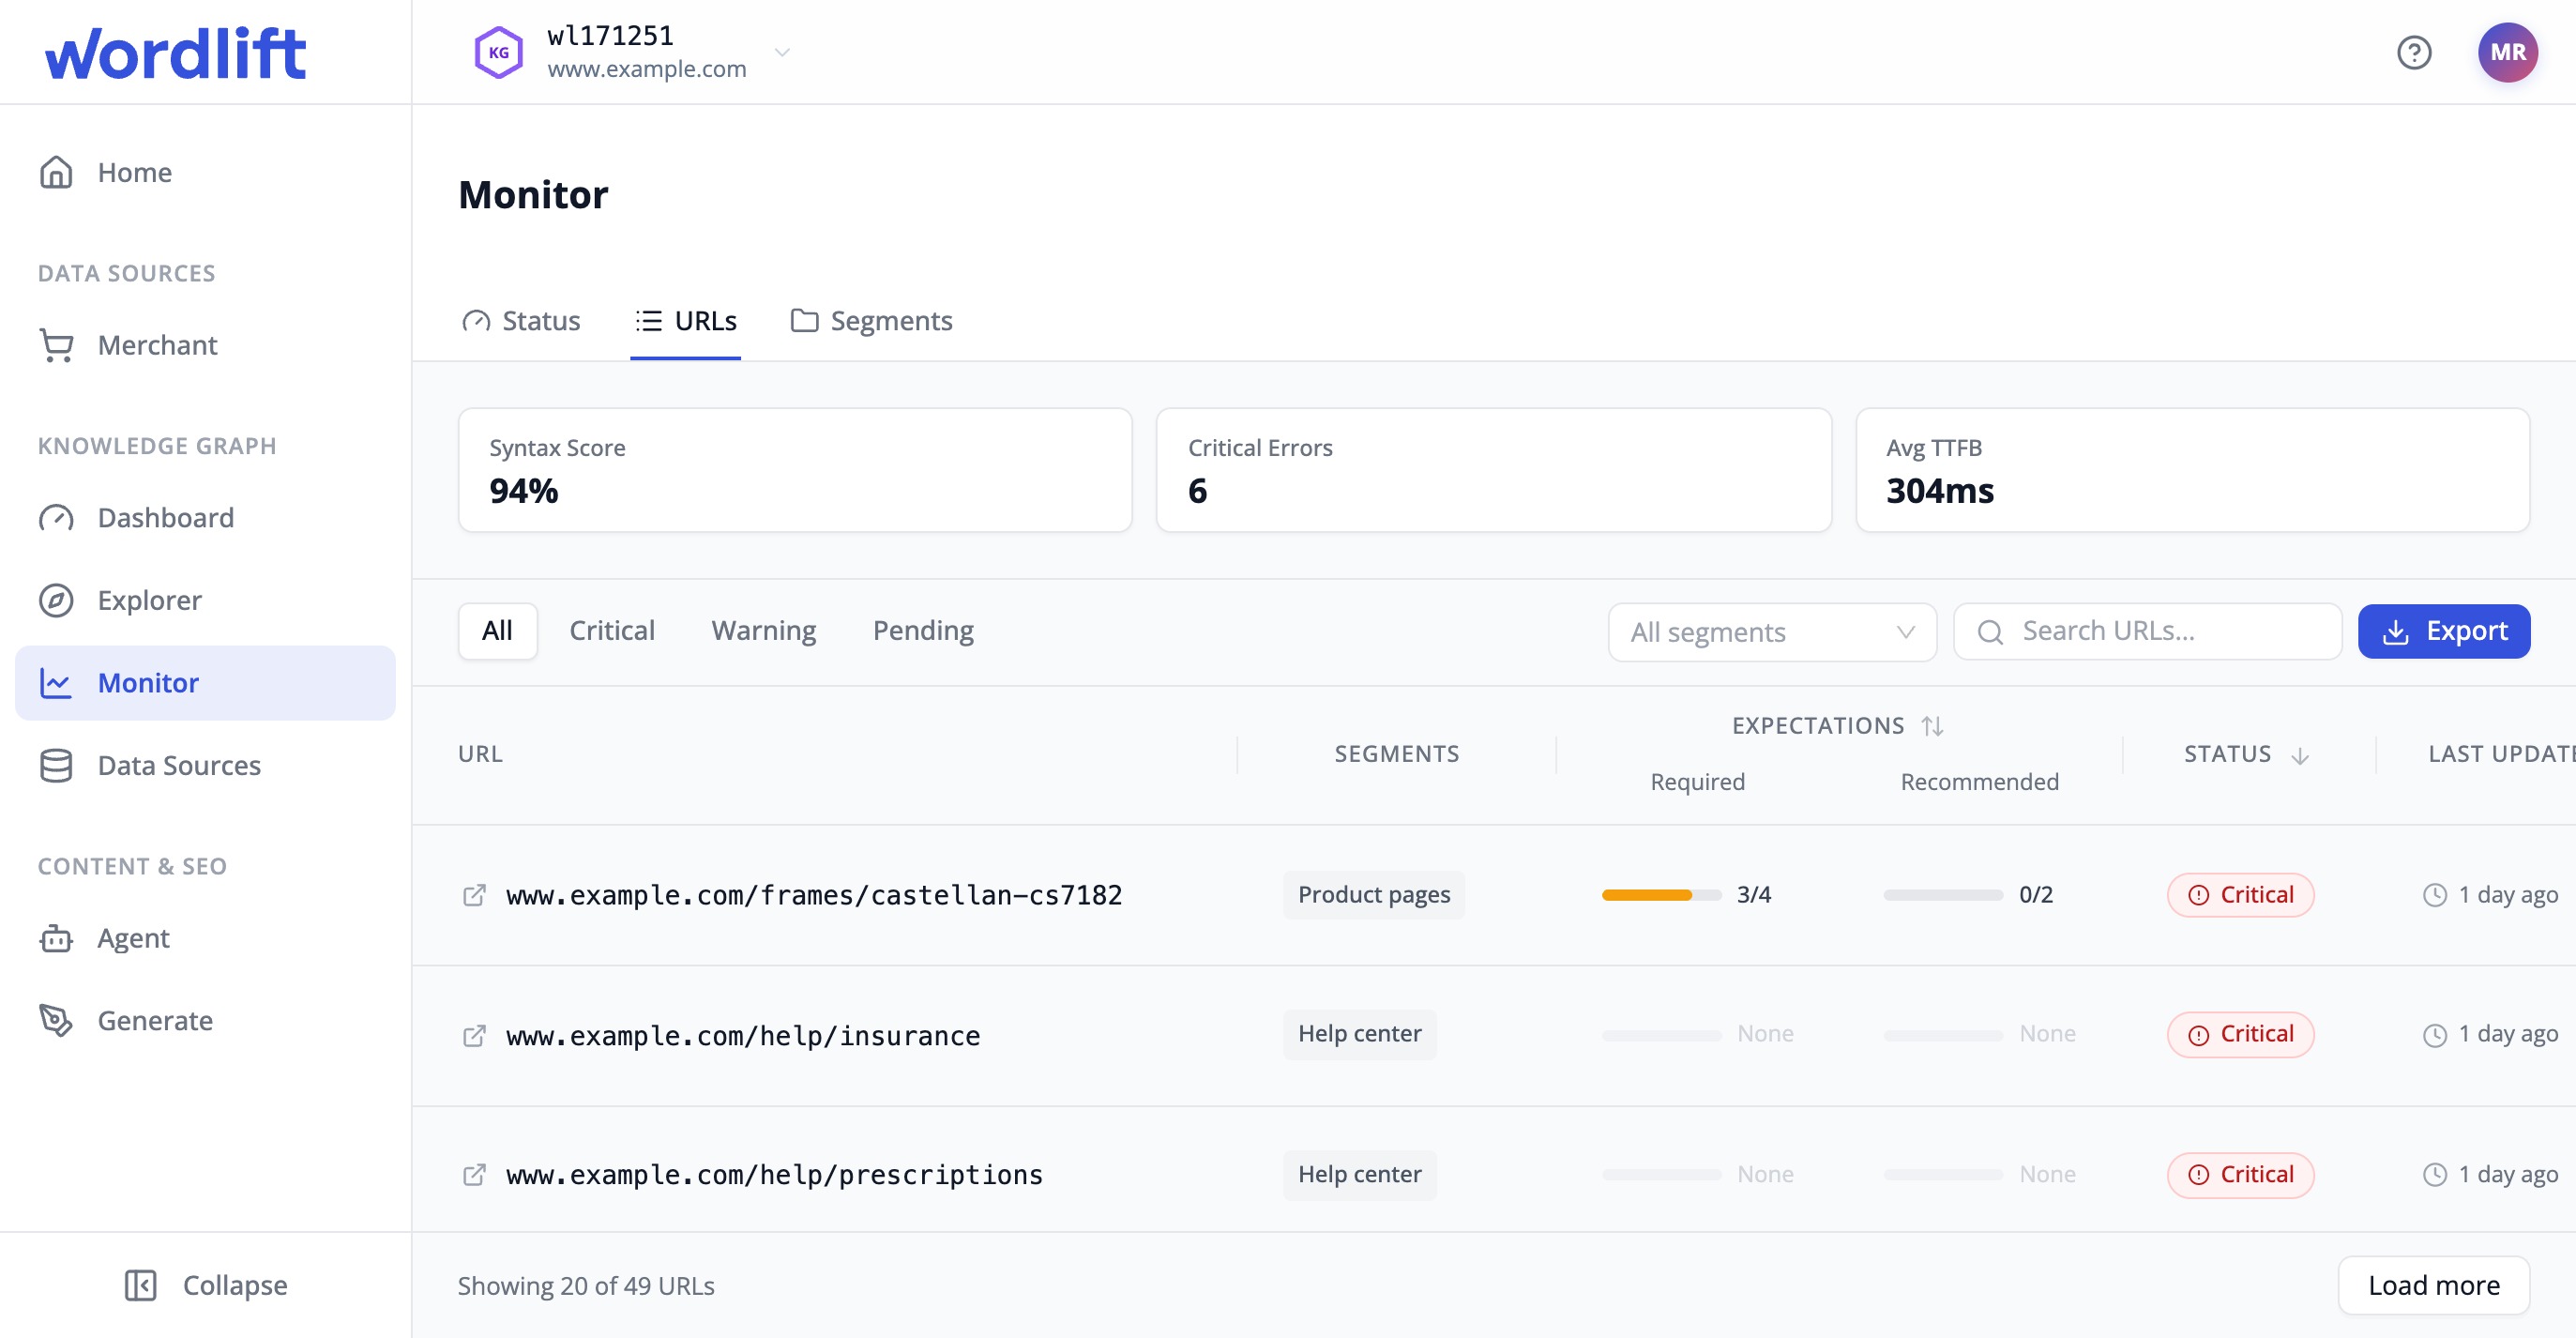This screenshot has height=1338, width=2576.
Task: Click Help center tag for help/insurance
Action: (1360, 1034)
